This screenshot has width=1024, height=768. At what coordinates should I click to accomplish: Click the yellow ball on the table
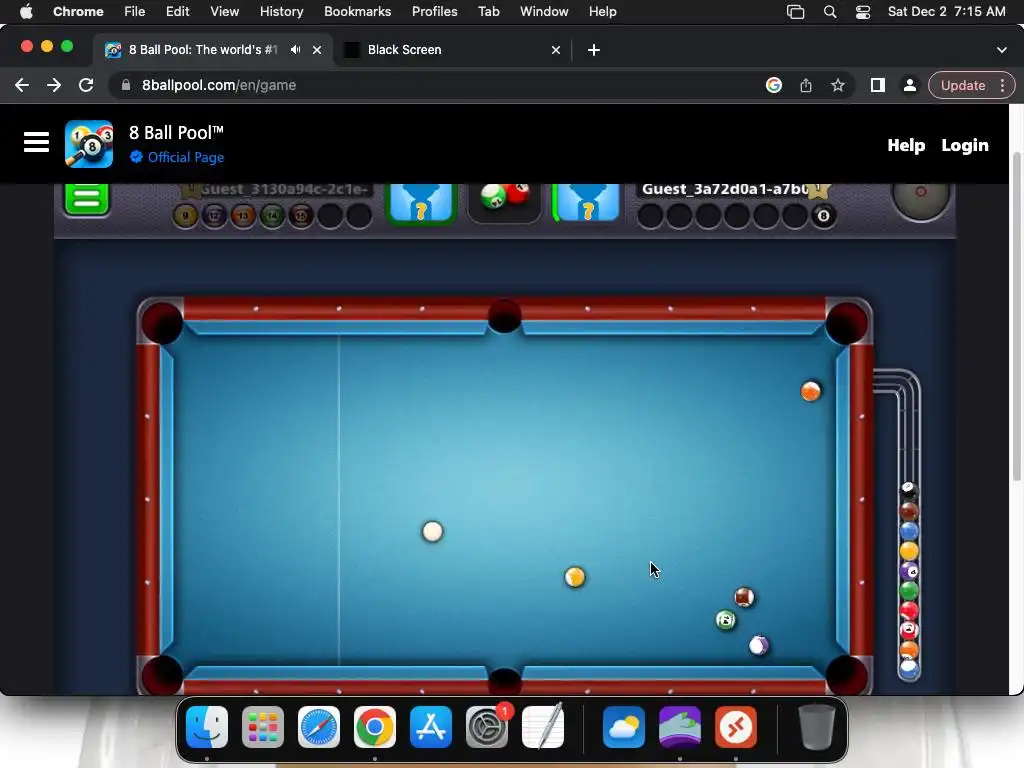click(x=575, y=577)
